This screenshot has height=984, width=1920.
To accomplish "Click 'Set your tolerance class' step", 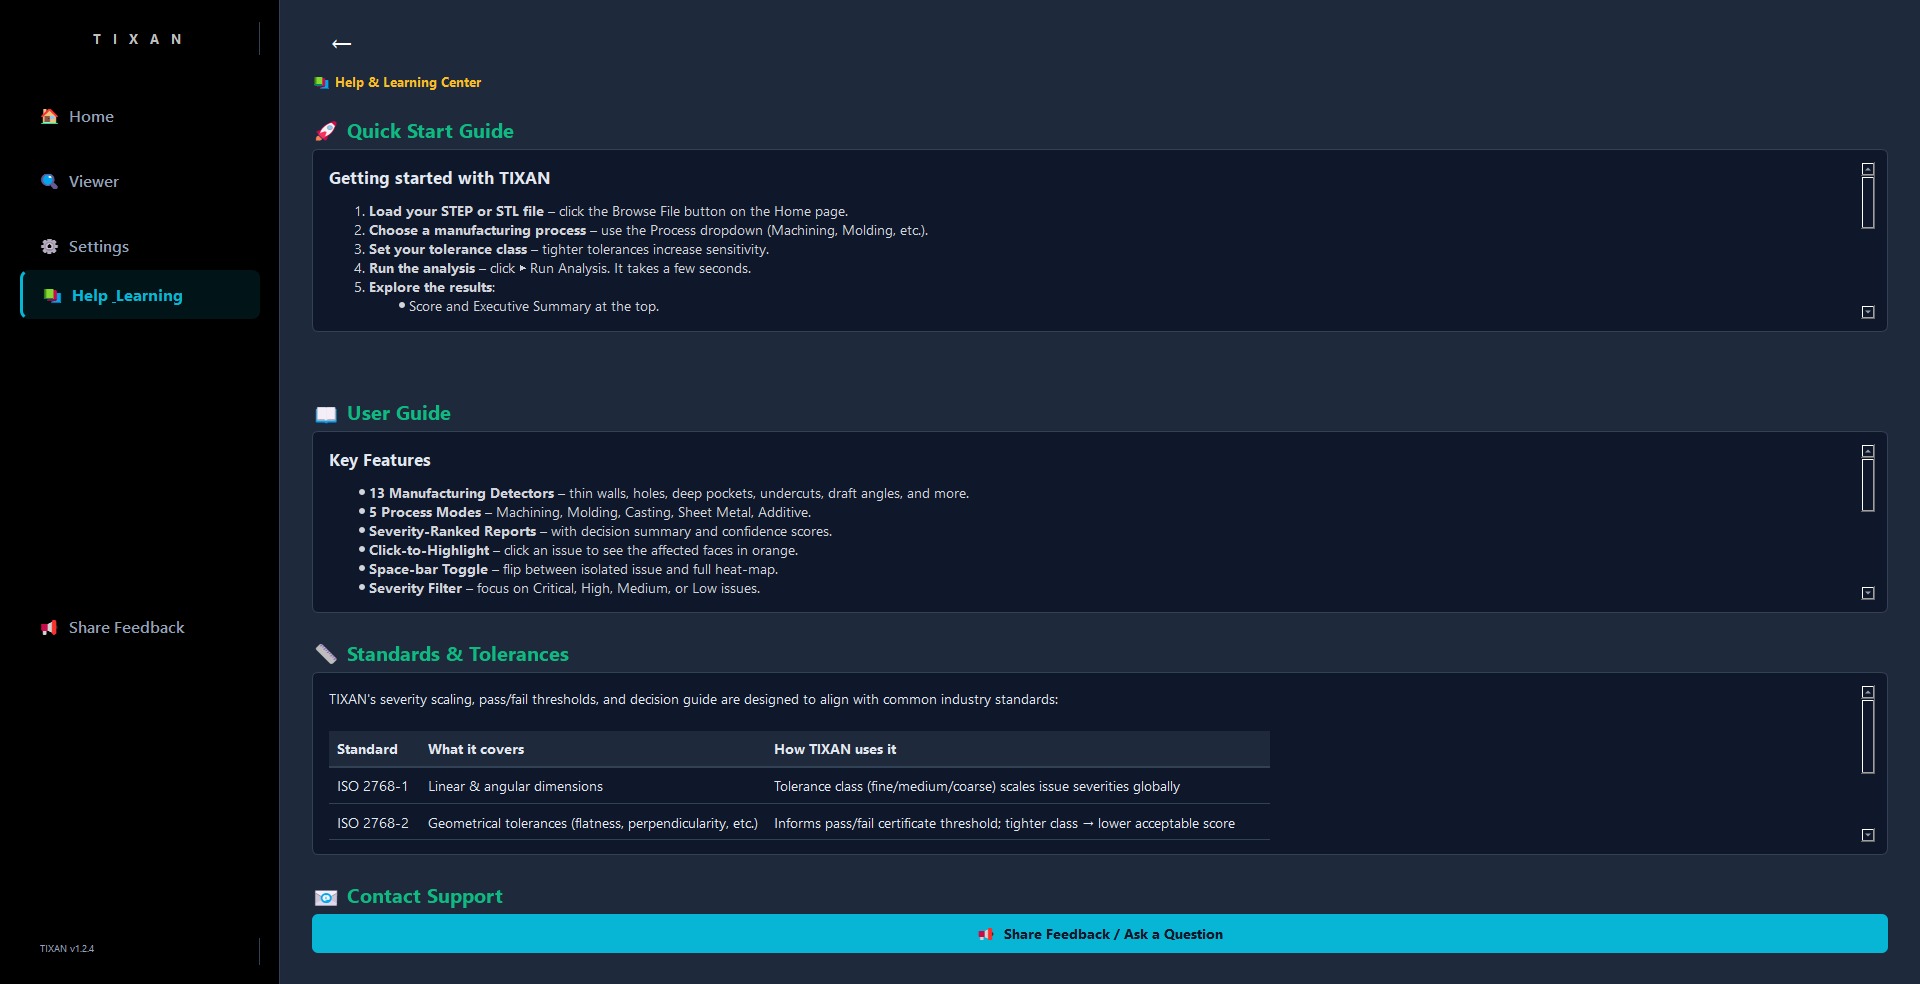I will pos(448,250).
